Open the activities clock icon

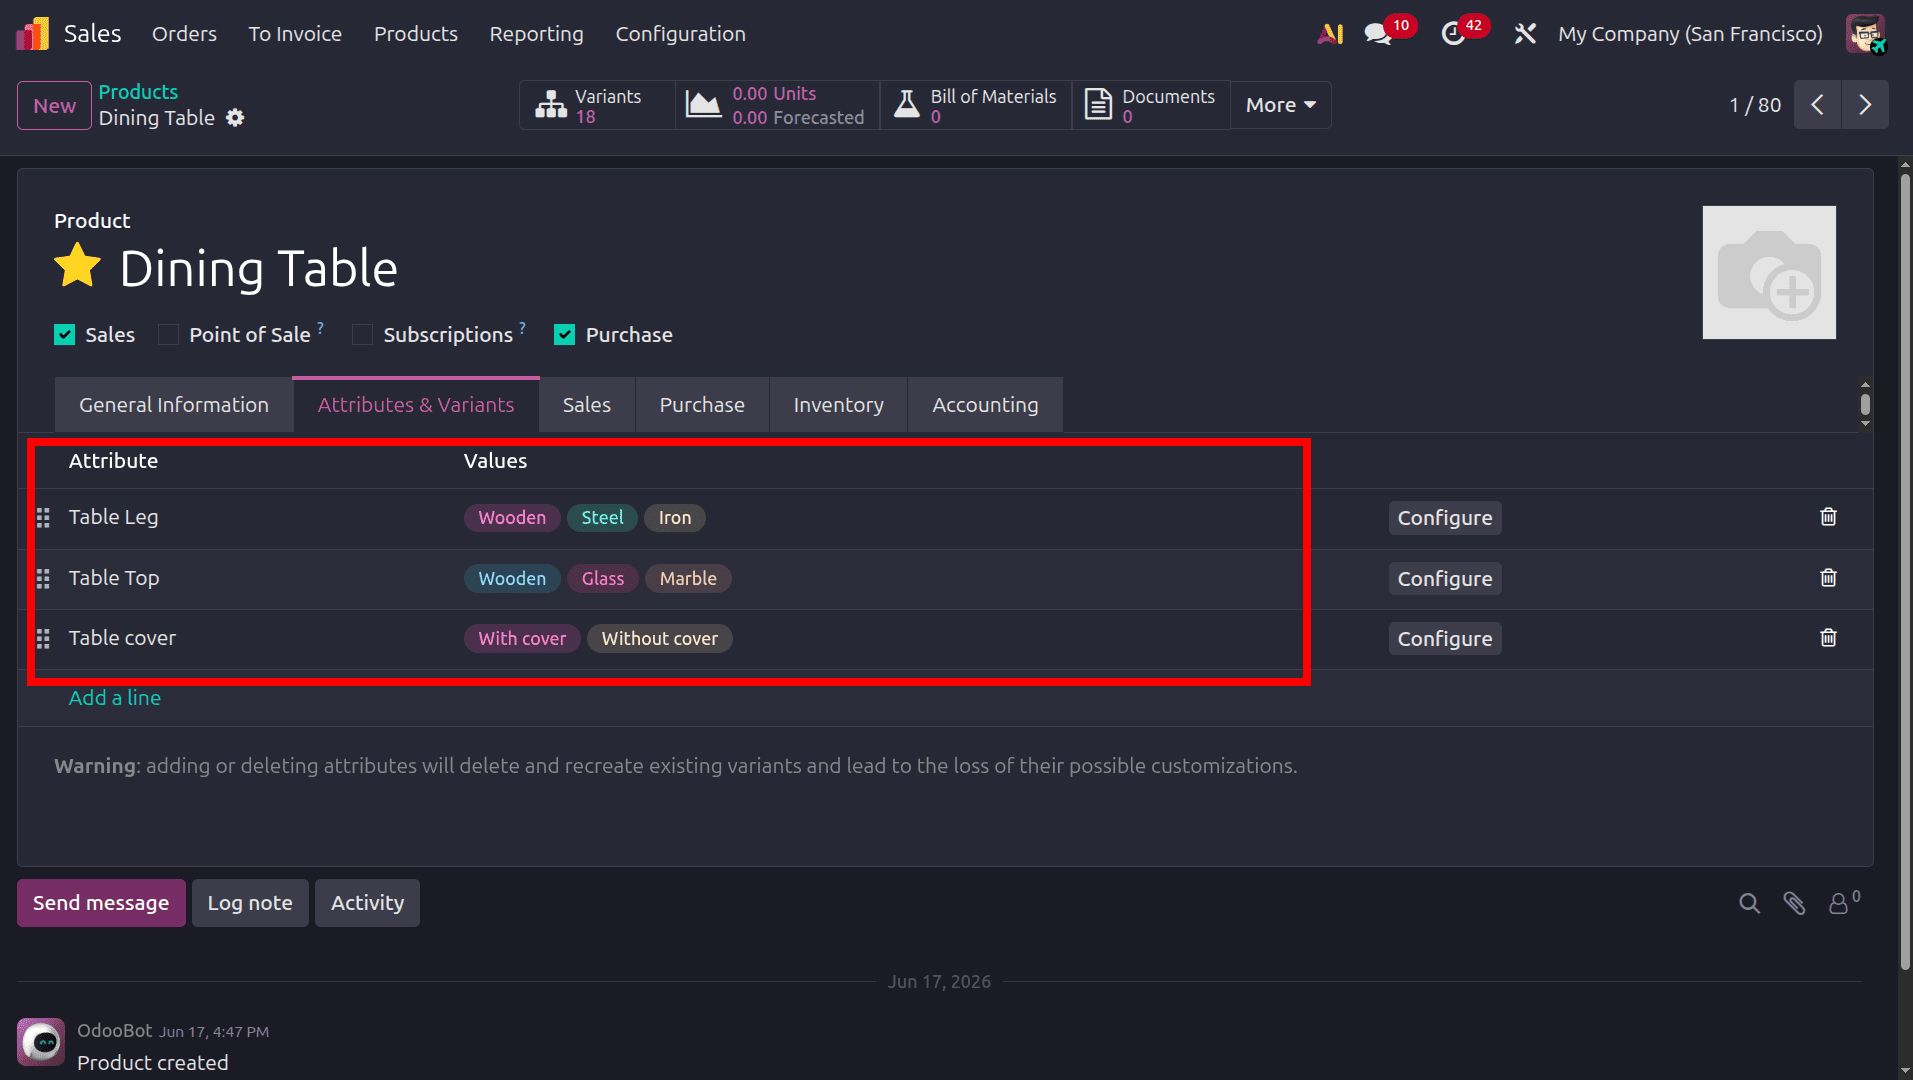[x=1453, y=34]
